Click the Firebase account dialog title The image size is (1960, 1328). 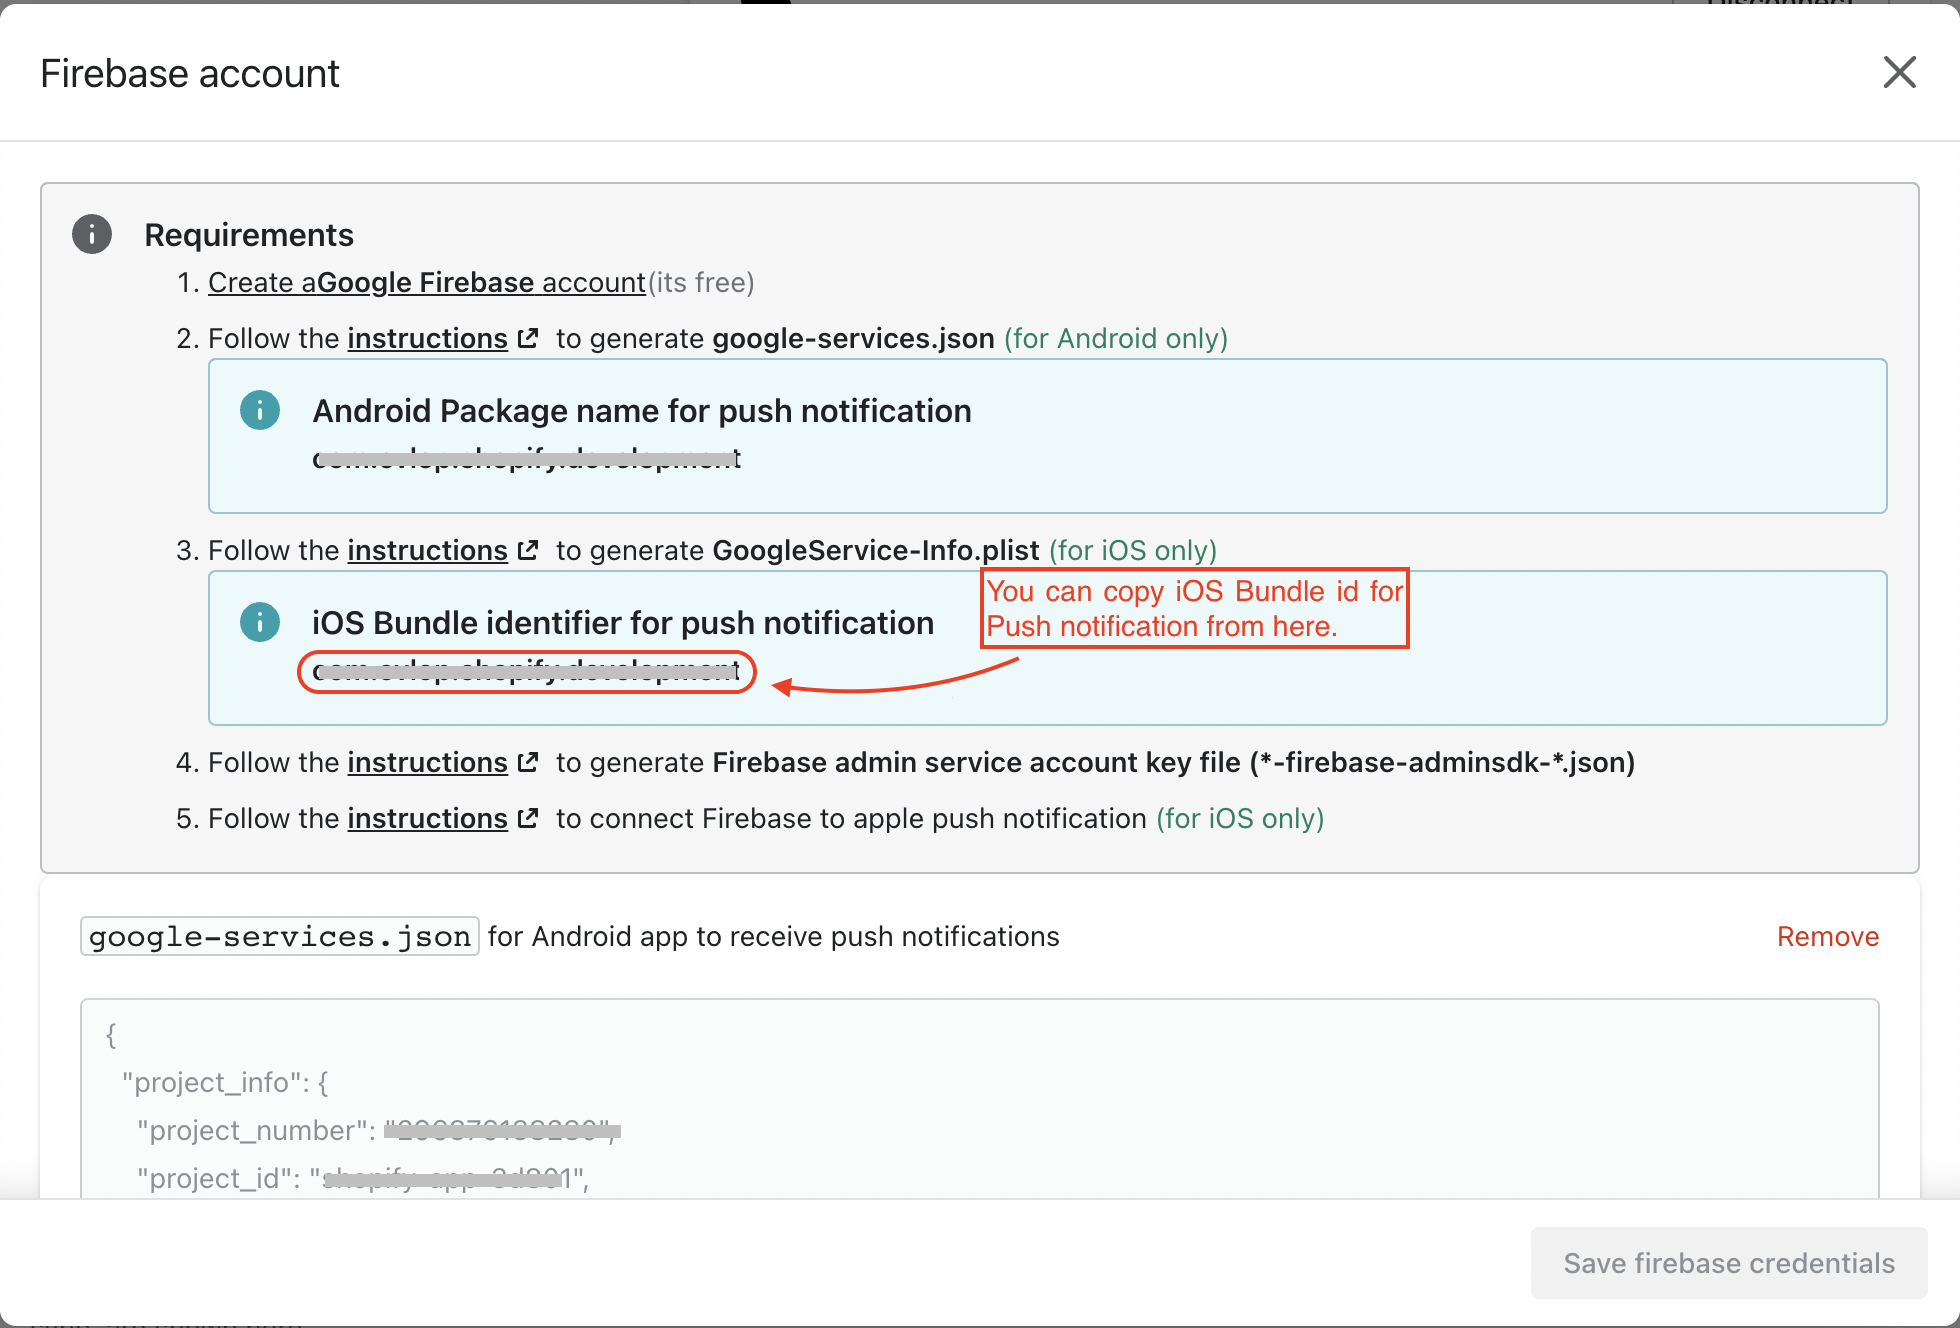190,74
